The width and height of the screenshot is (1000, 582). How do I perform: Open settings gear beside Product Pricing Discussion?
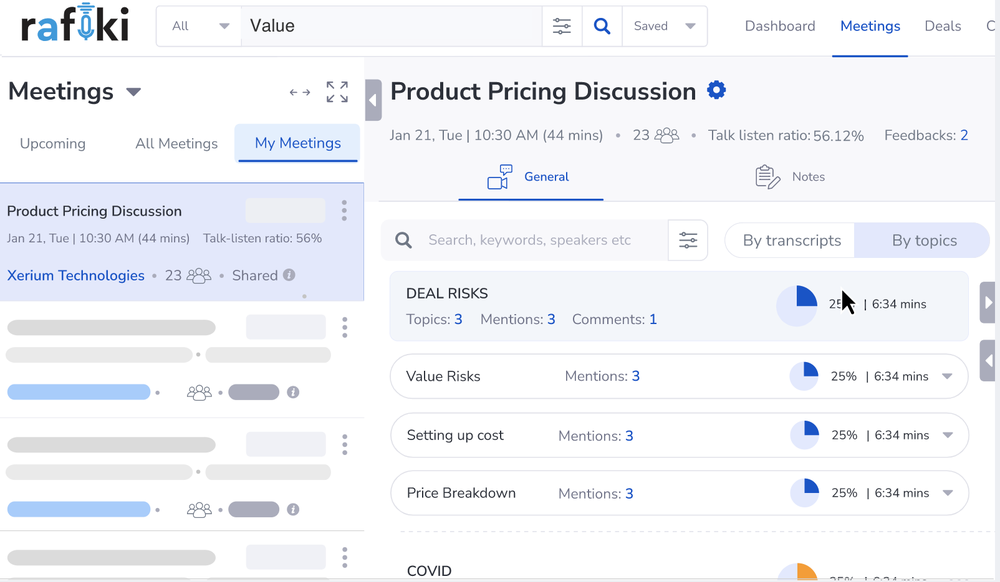coord(716,90)
